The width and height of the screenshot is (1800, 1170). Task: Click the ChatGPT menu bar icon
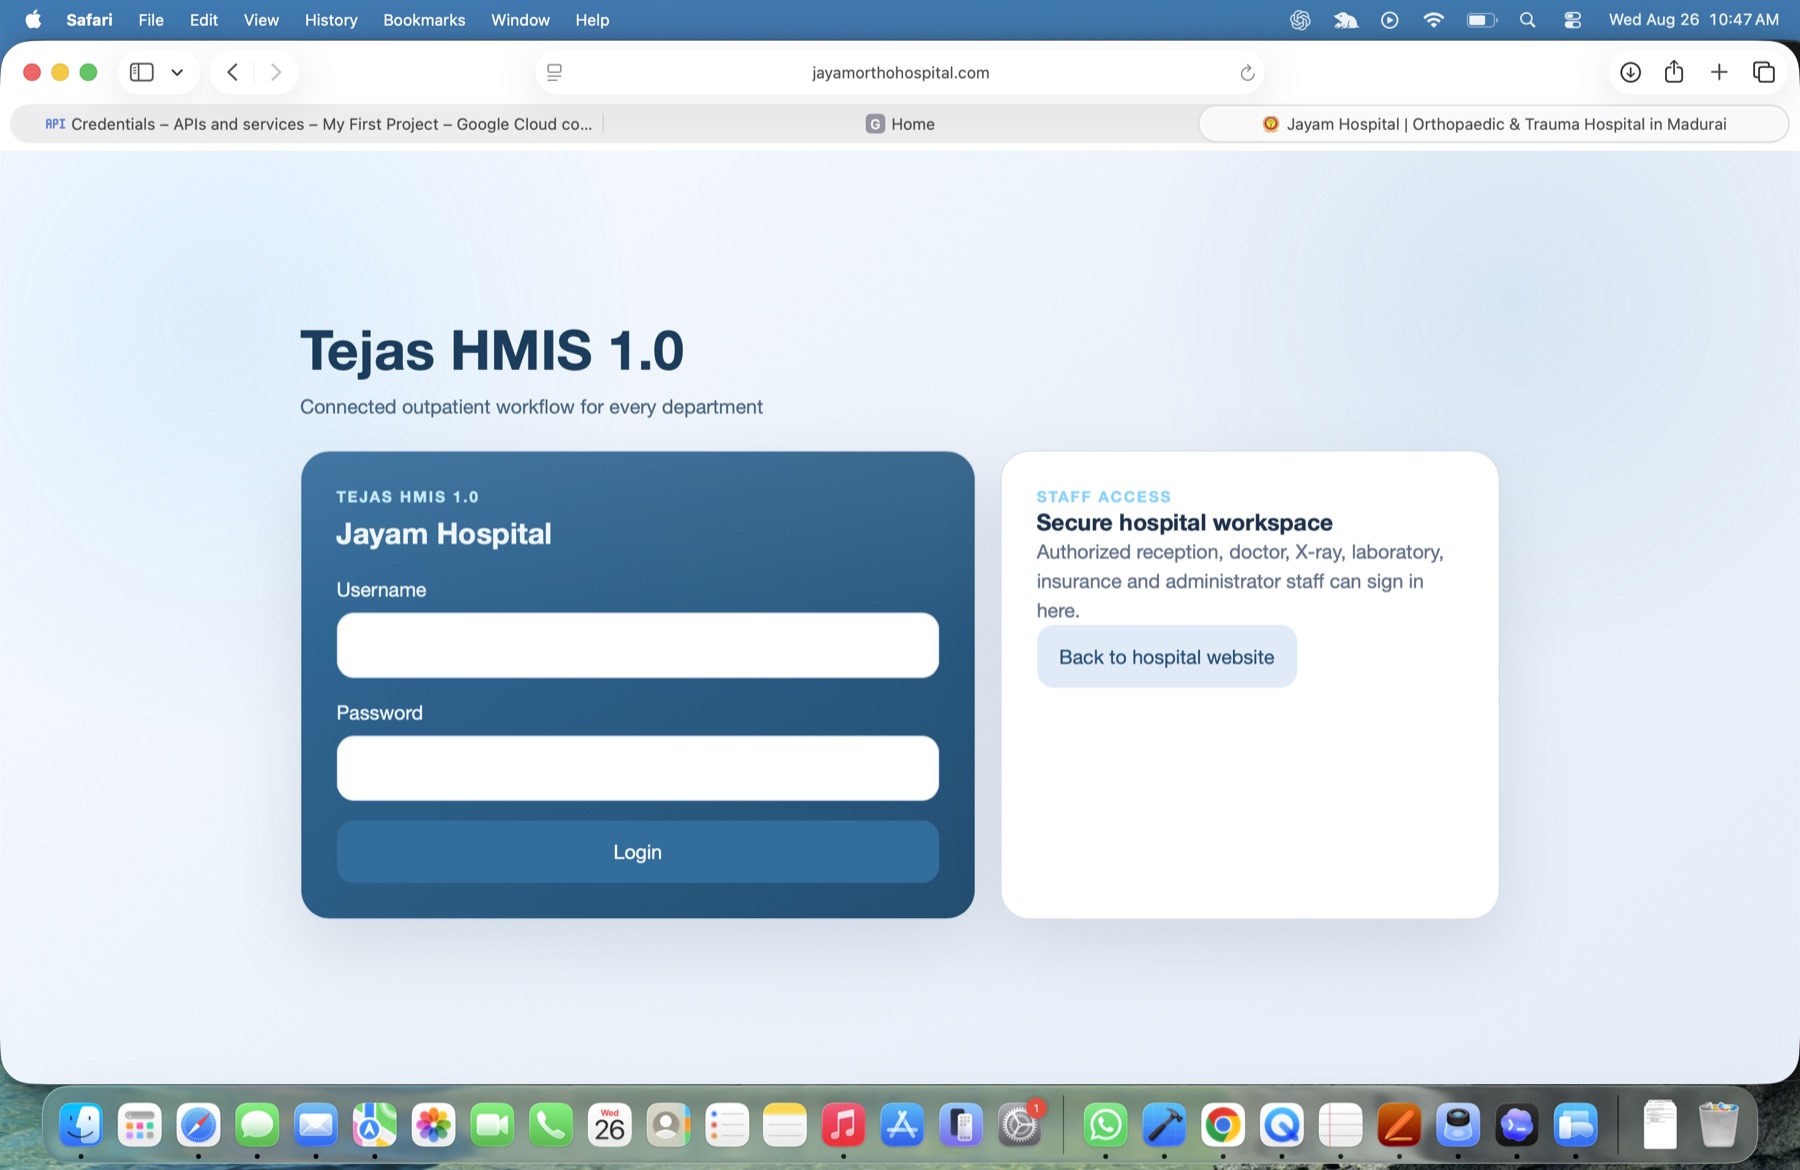pos(1300,20)
